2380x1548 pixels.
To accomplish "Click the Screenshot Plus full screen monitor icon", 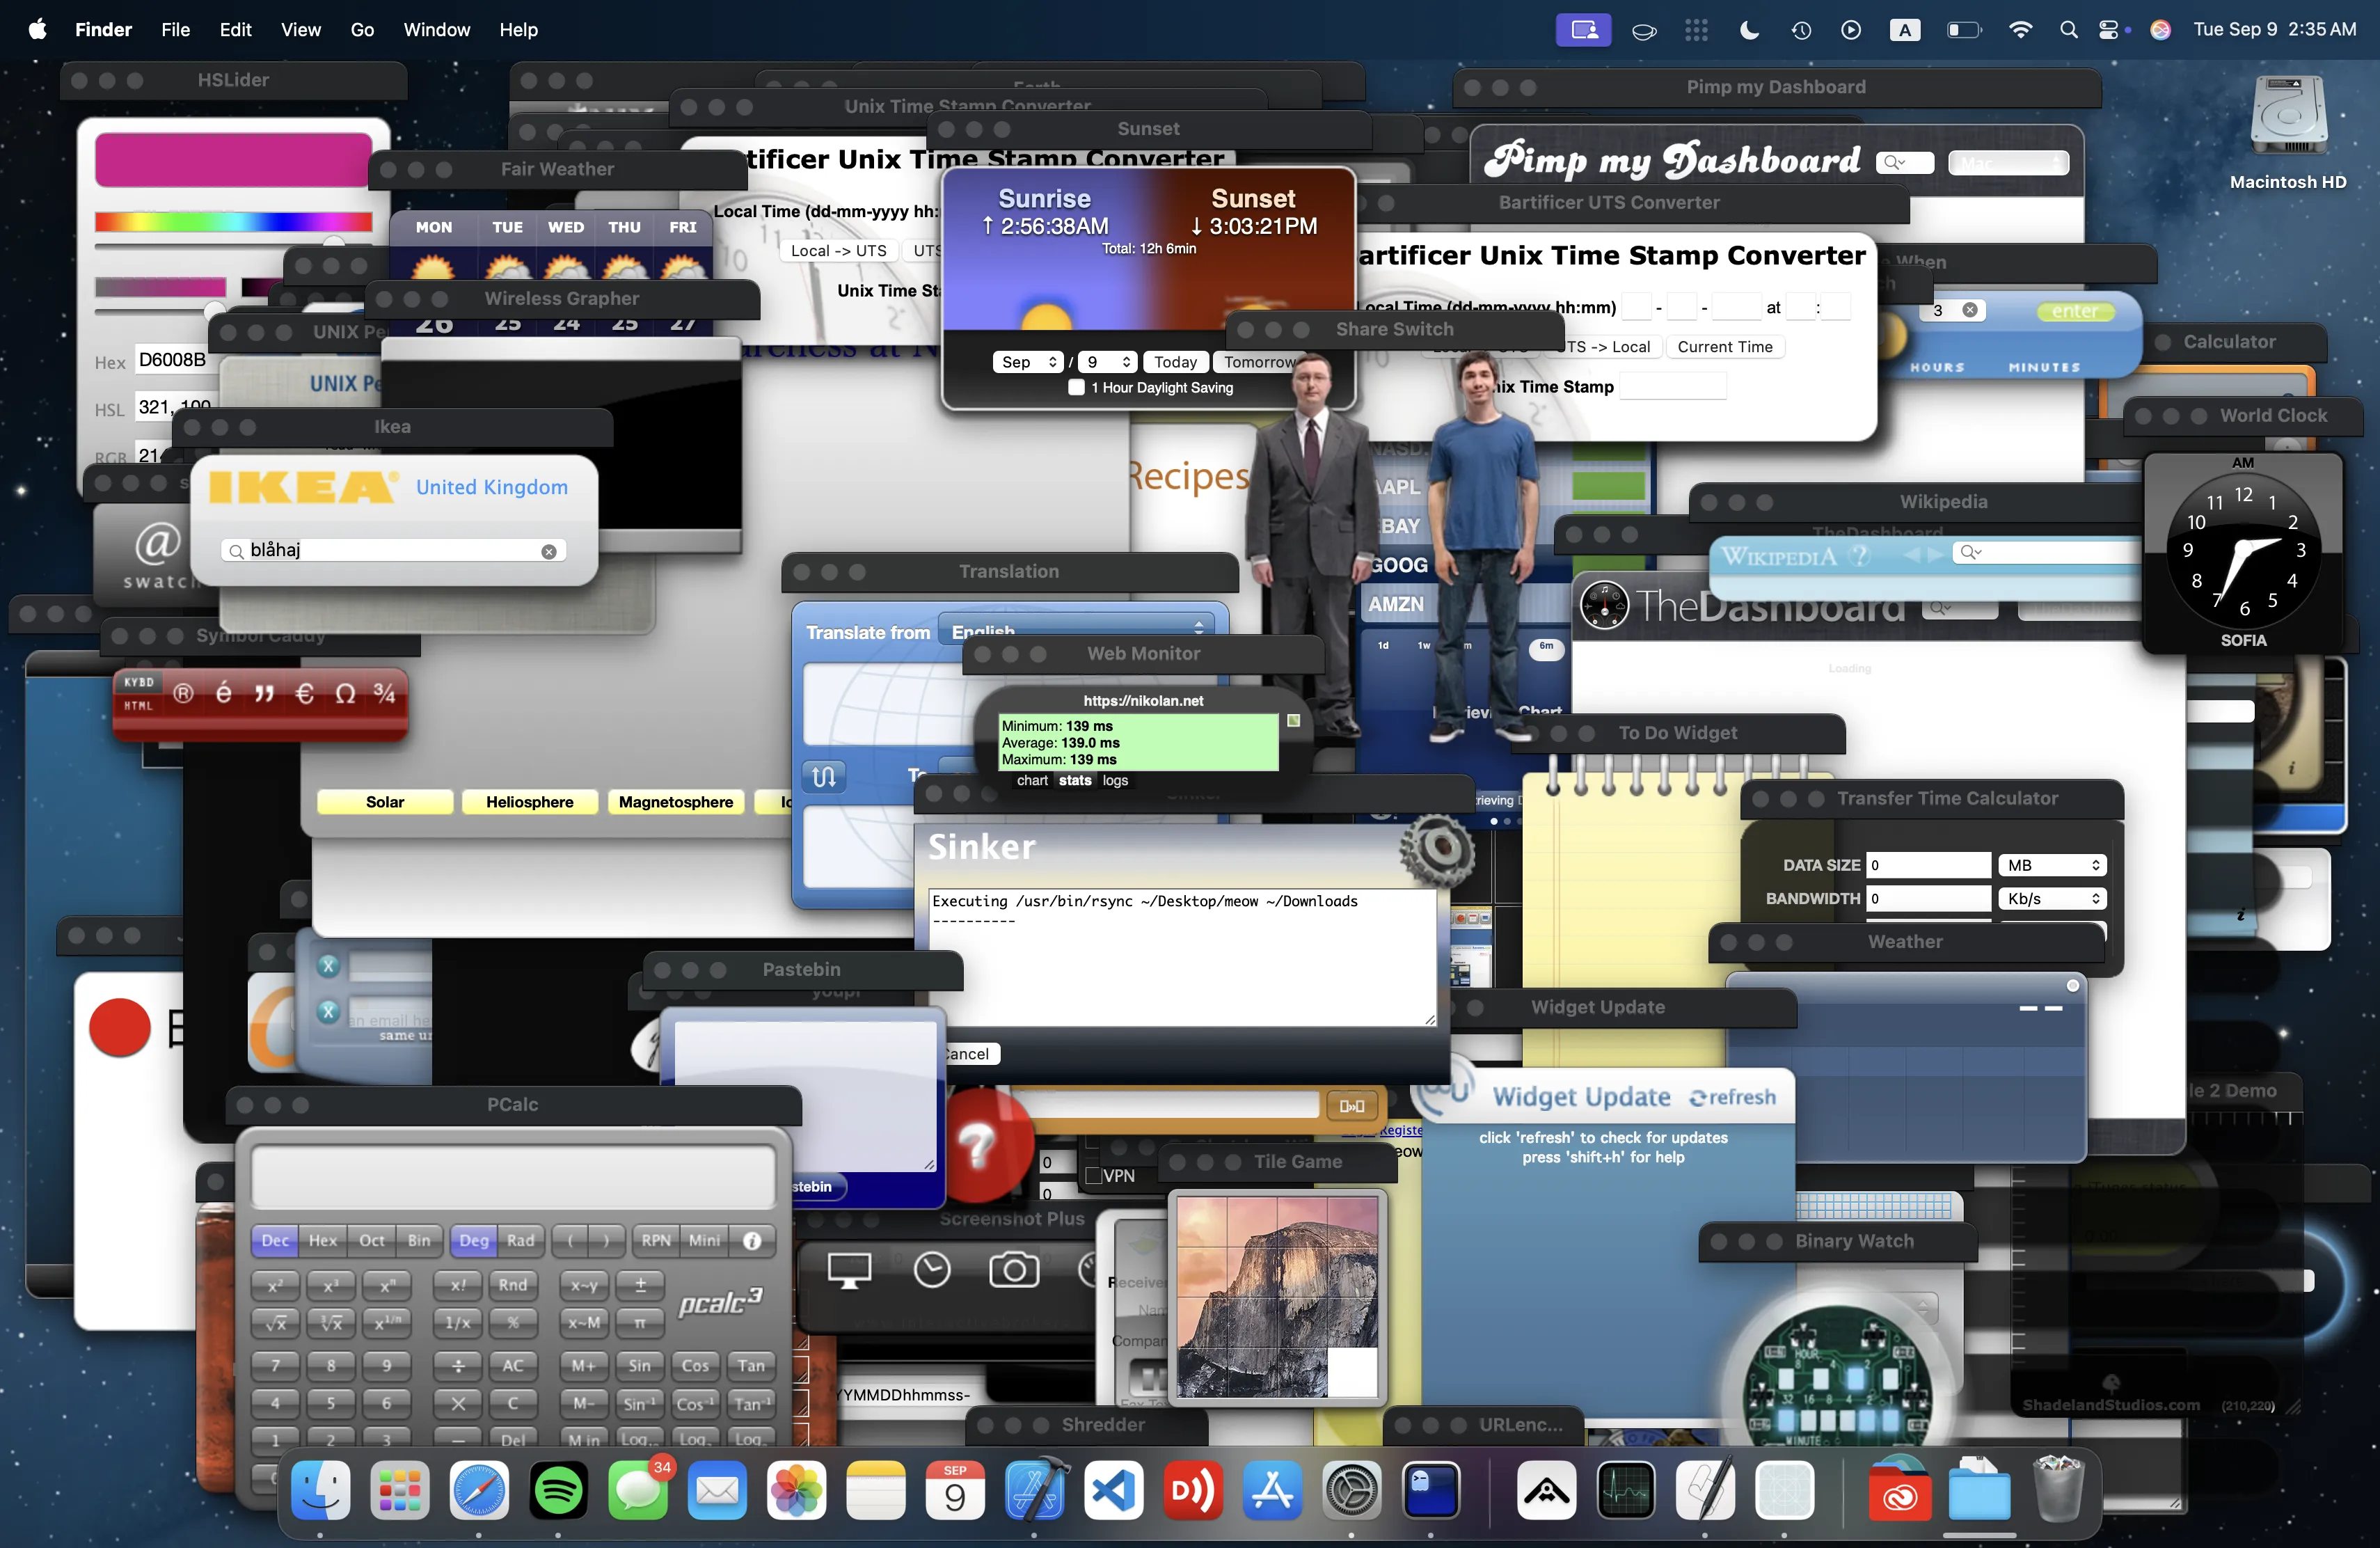I will tap(849, 1270).
